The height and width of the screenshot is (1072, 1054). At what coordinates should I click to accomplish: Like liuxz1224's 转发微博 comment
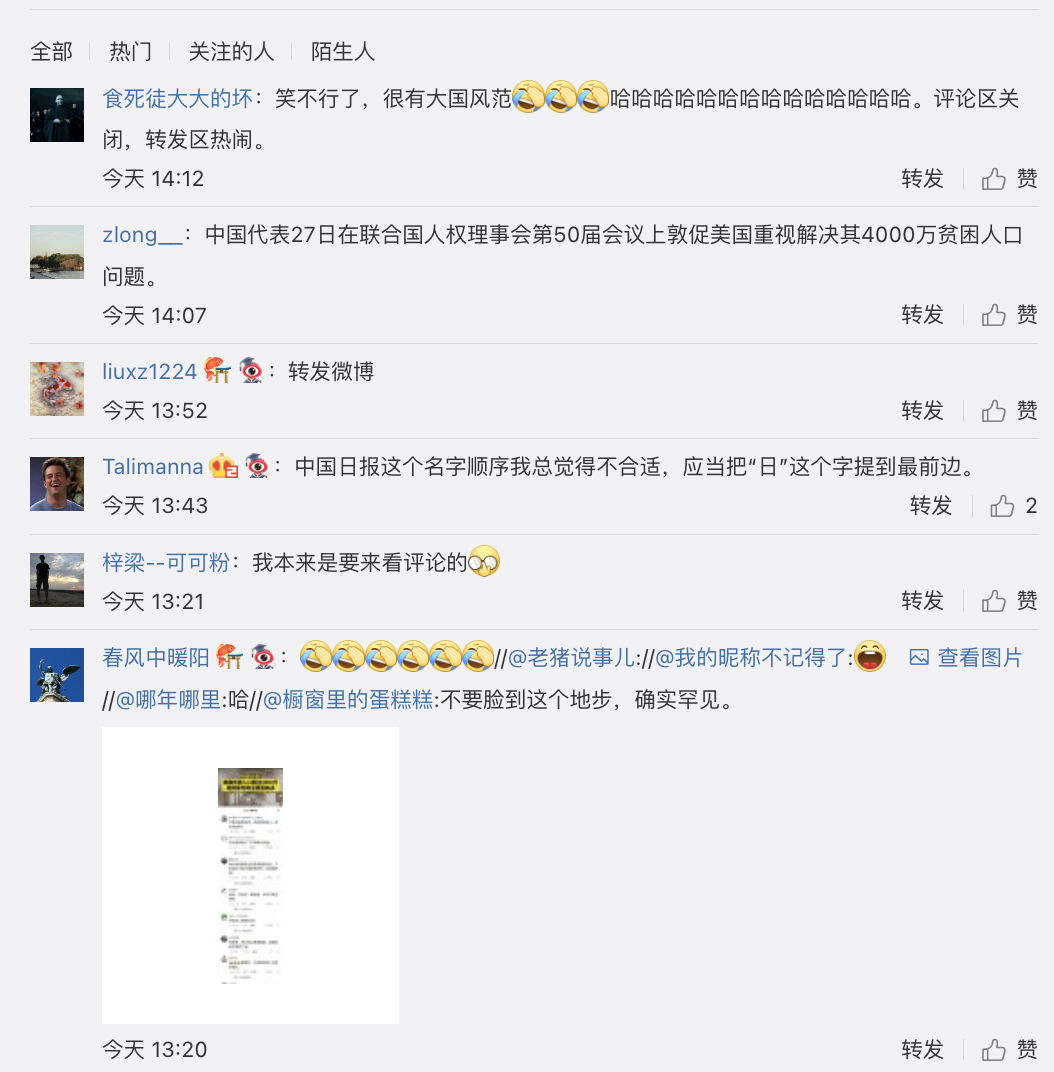tap(1010, 410)
